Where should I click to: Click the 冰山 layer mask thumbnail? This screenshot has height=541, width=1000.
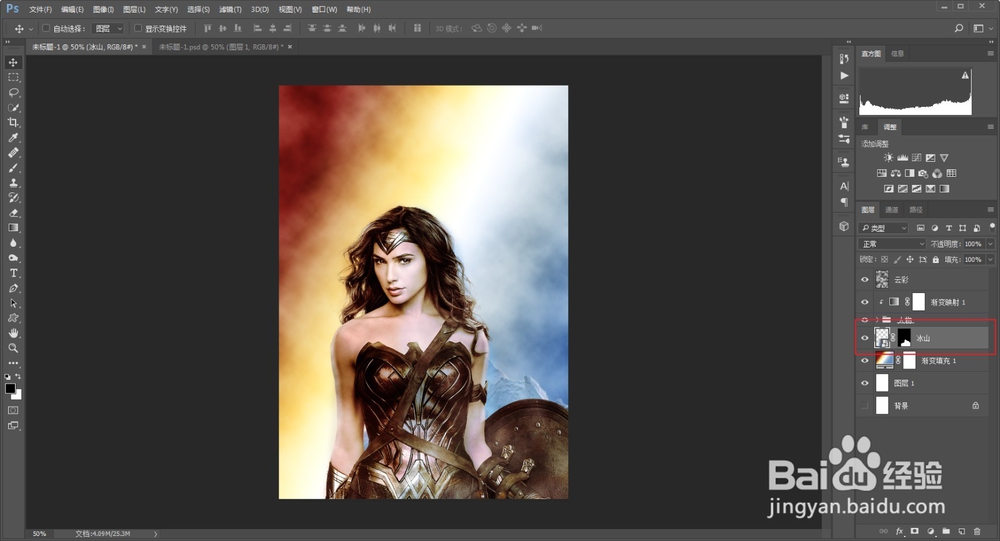point(904,338)
